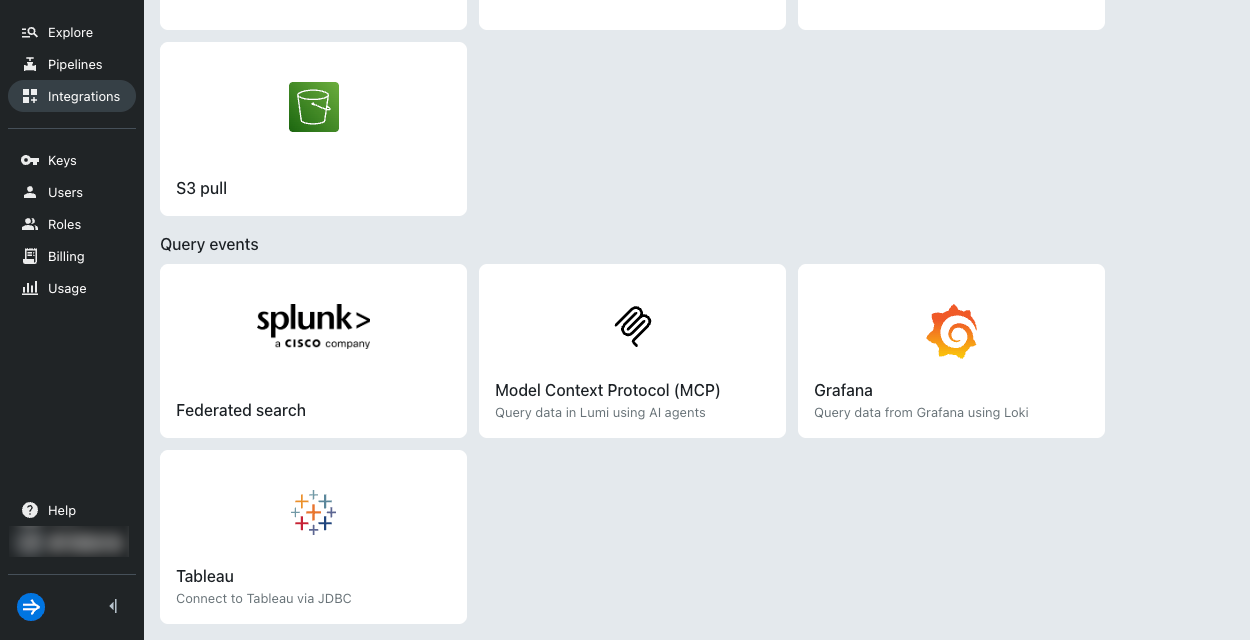
Task: Go to the Pipelines menu item
Action: (75, 65)
